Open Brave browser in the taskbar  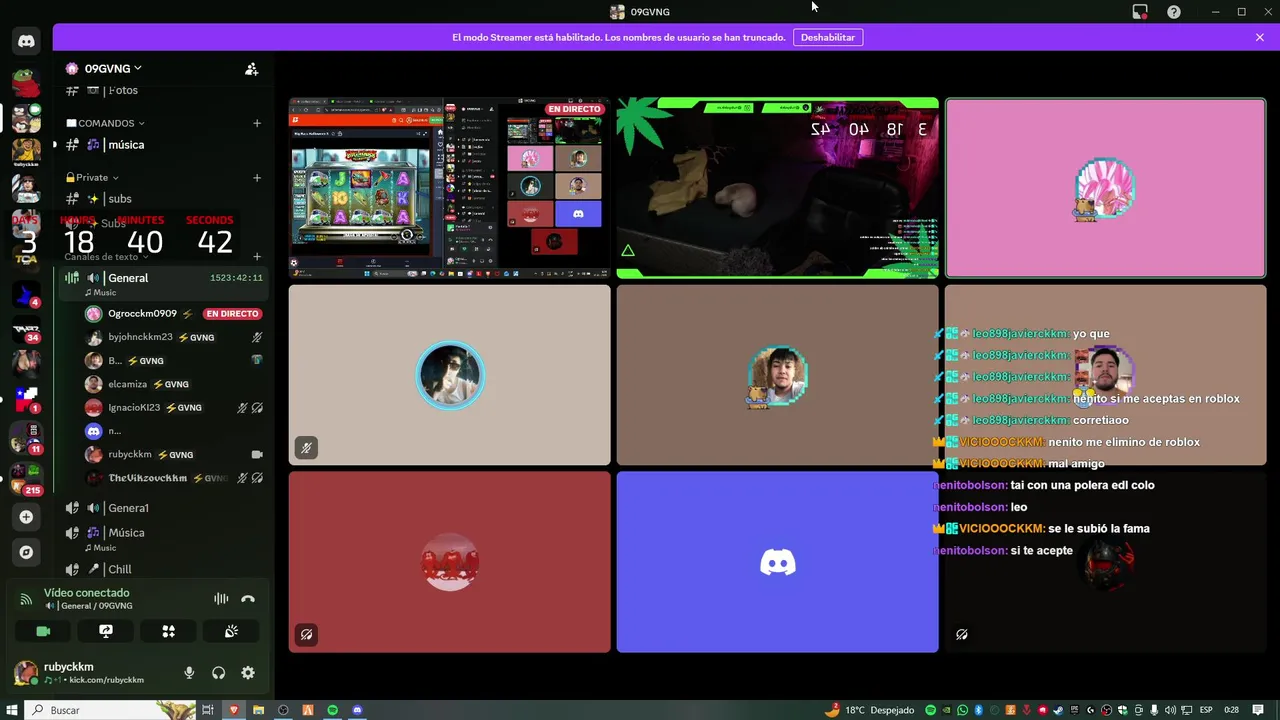click(234, 710)
